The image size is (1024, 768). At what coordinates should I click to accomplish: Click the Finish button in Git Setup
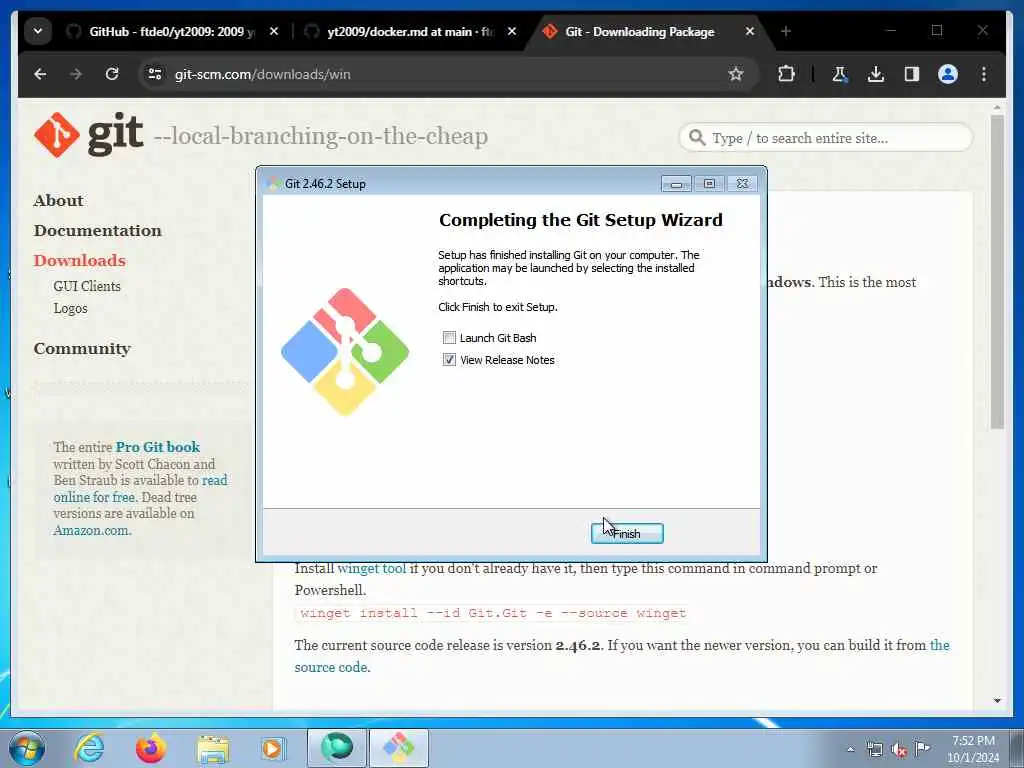pos(627,533)
